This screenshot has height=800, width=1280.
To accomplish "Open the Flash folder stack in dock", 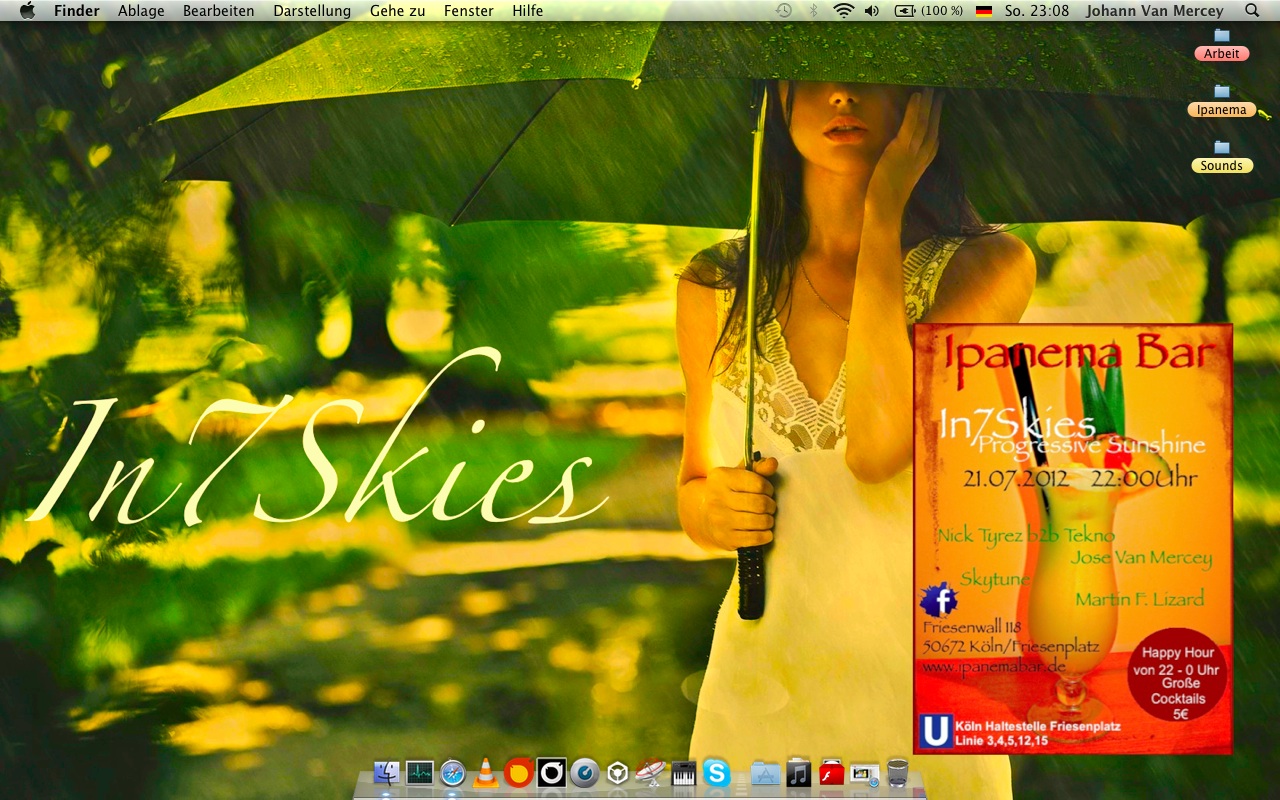I will pos(832,773).
